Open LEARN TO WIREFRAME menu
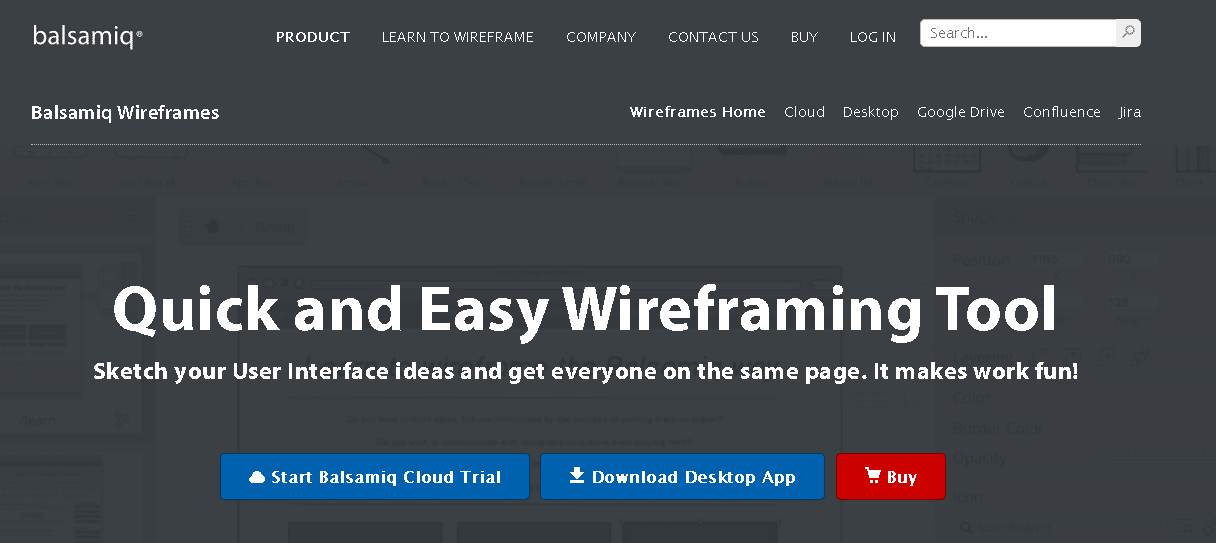Image resolution: width=1216 pixels, height=543 pixels. pyautogui.click(x=458, y=37)
